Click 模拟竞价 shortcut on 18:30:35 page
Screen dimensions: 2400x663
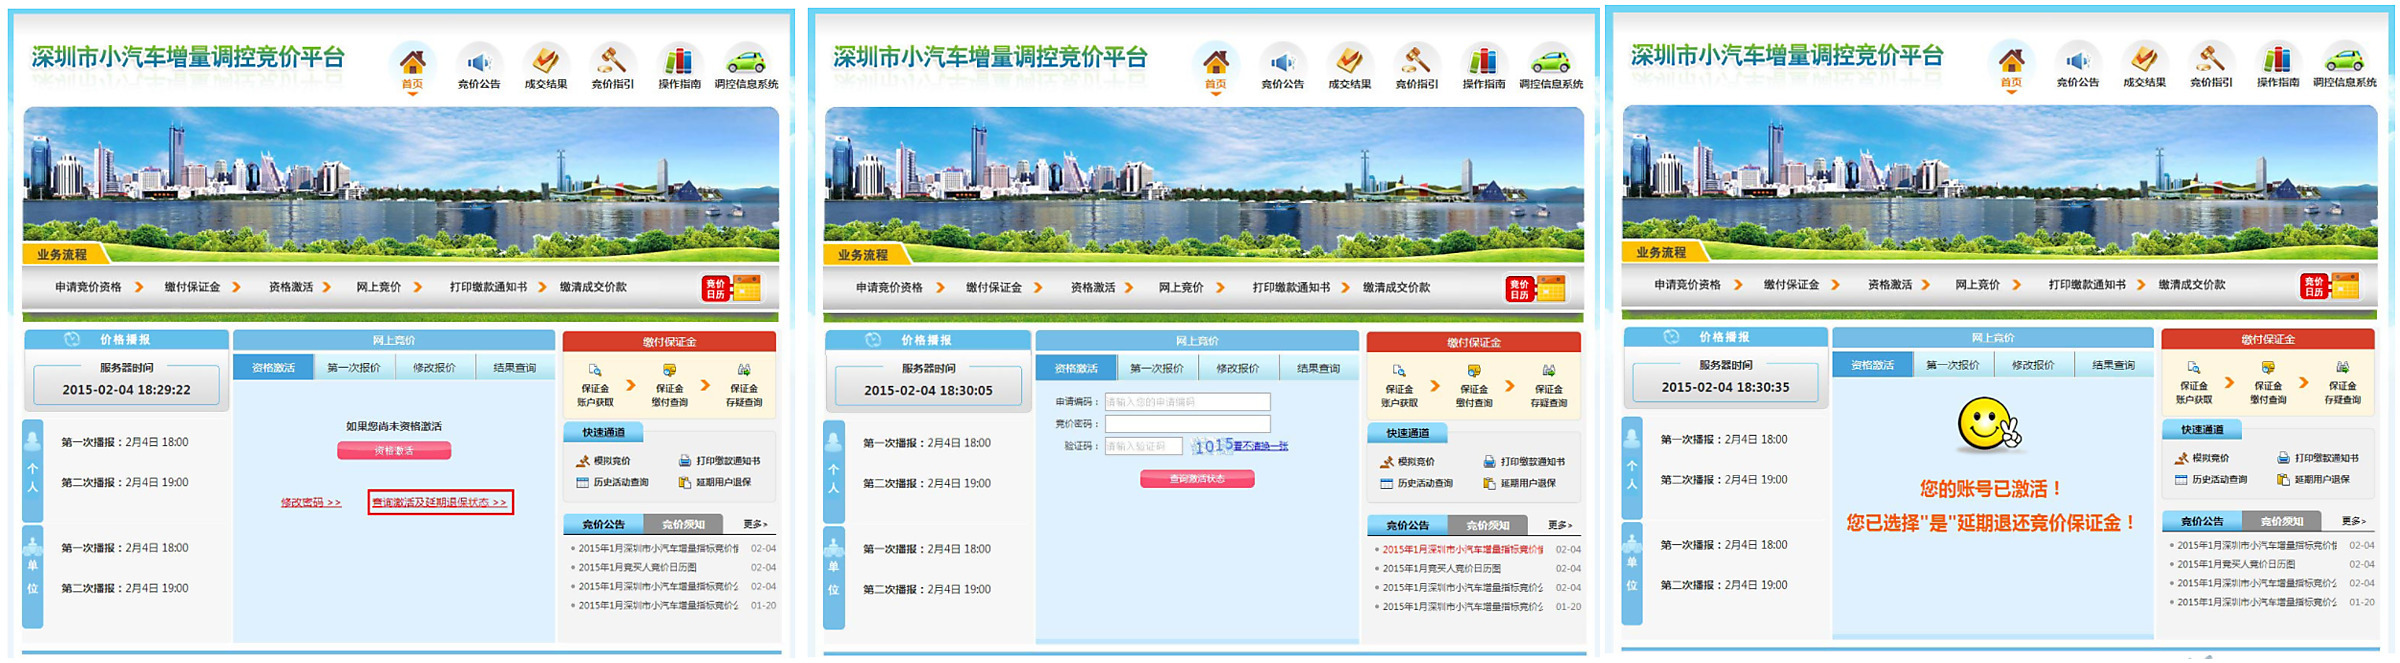pos(2202,458)
